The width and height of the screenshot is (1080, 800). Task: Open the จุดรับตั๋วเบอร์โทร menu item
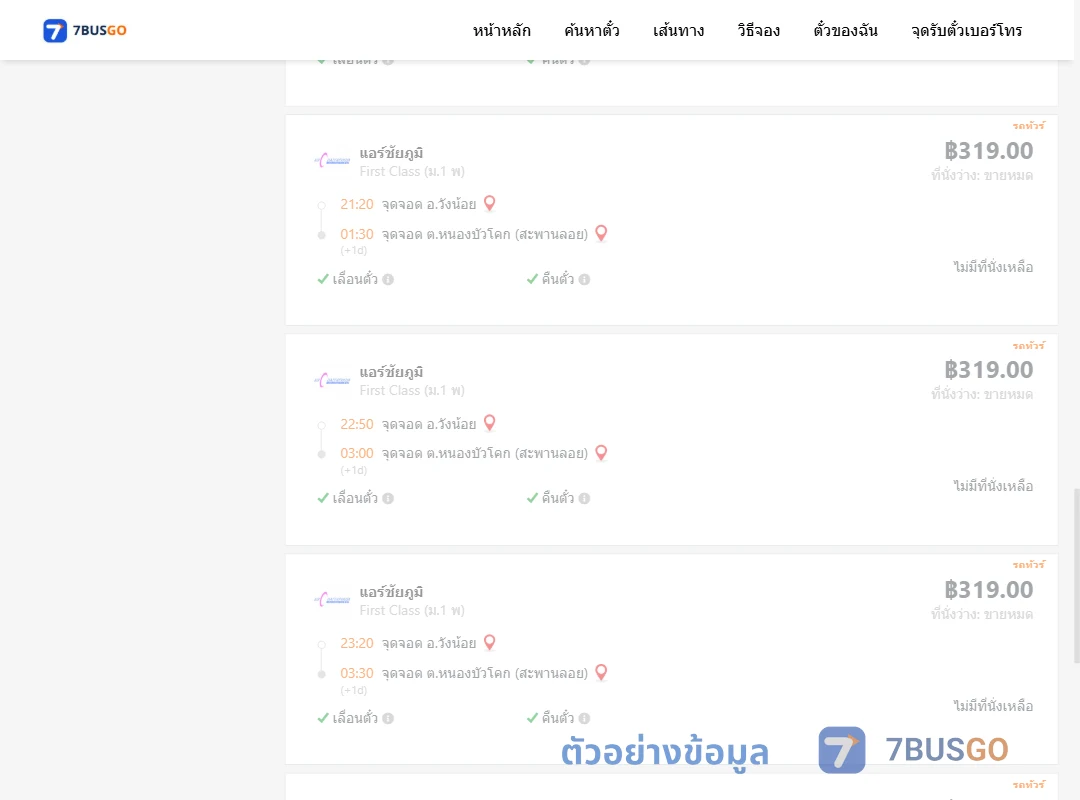coord(966,30)
